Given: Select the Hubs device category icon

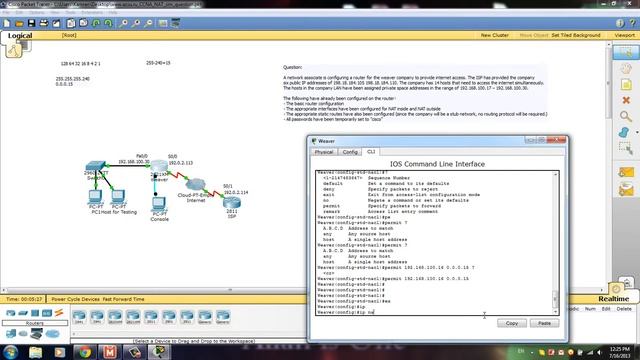Looking at the screenshot, I should click(35, 313).
